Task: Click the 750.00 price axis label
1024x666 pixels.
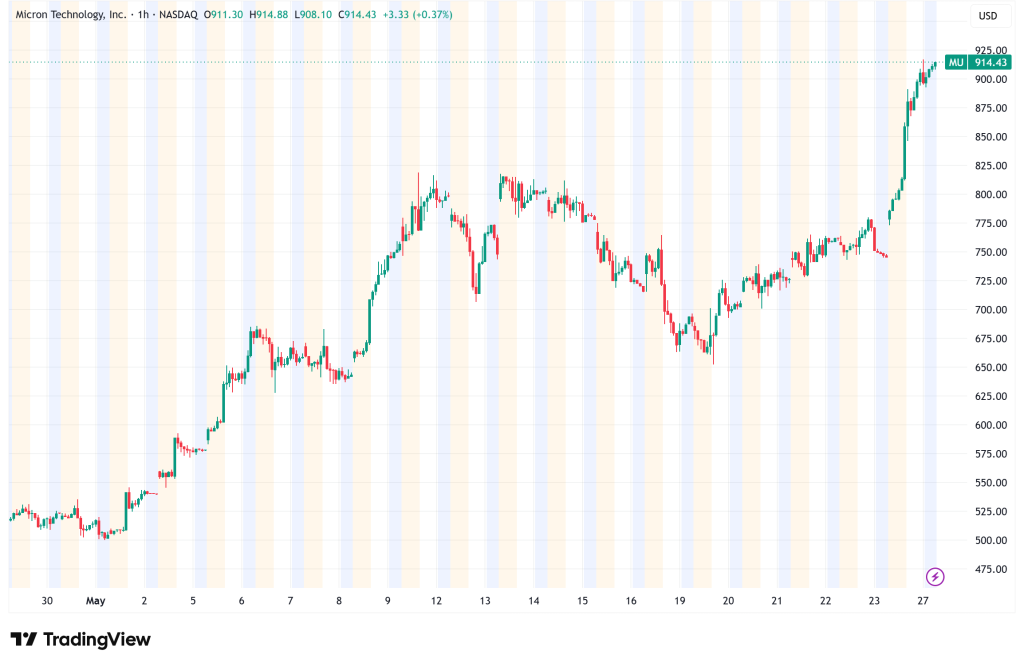Action: click(991, 252)
